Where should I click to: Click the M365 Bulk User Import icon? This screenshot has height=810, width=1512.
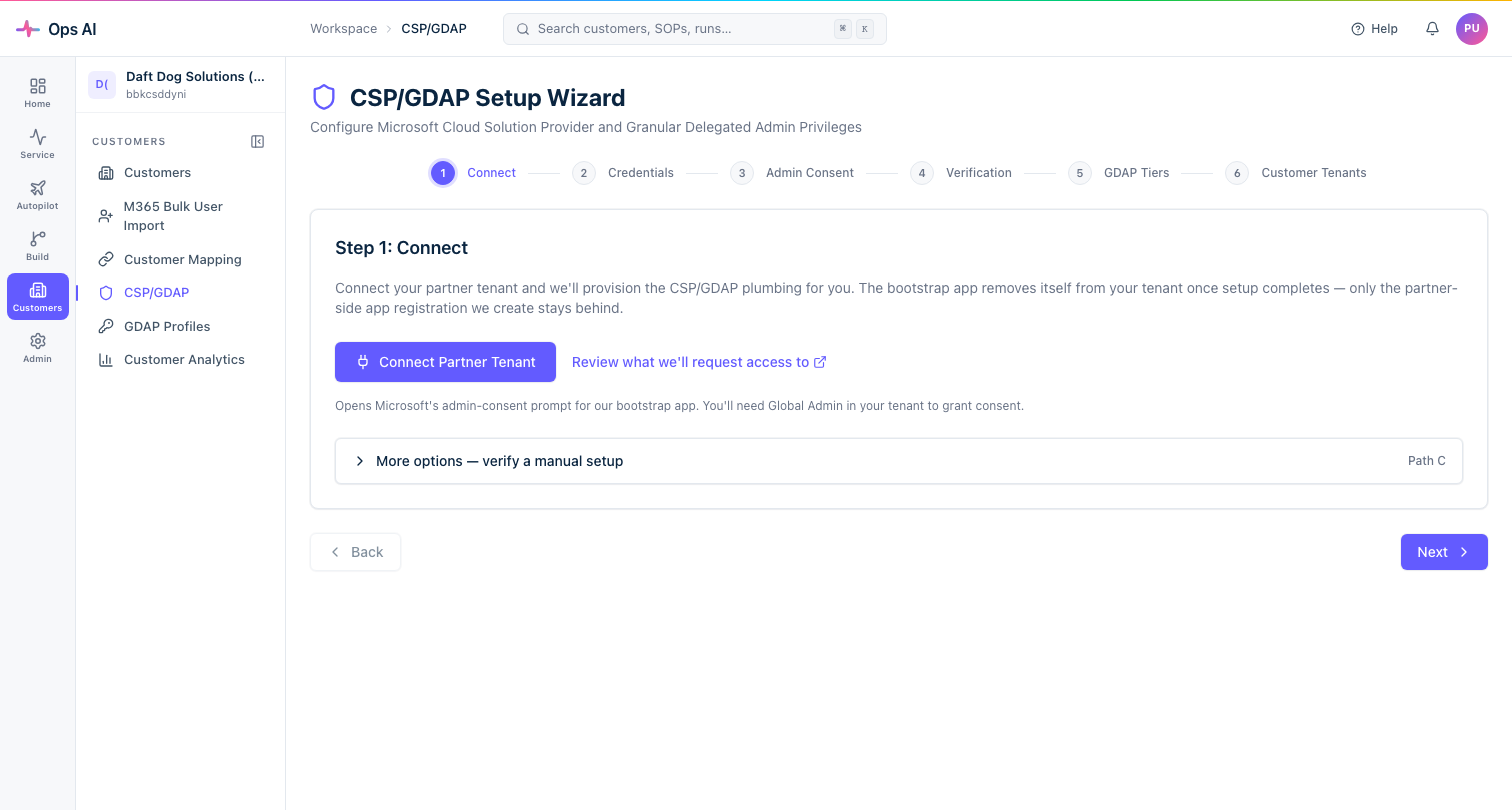point(106,216)
